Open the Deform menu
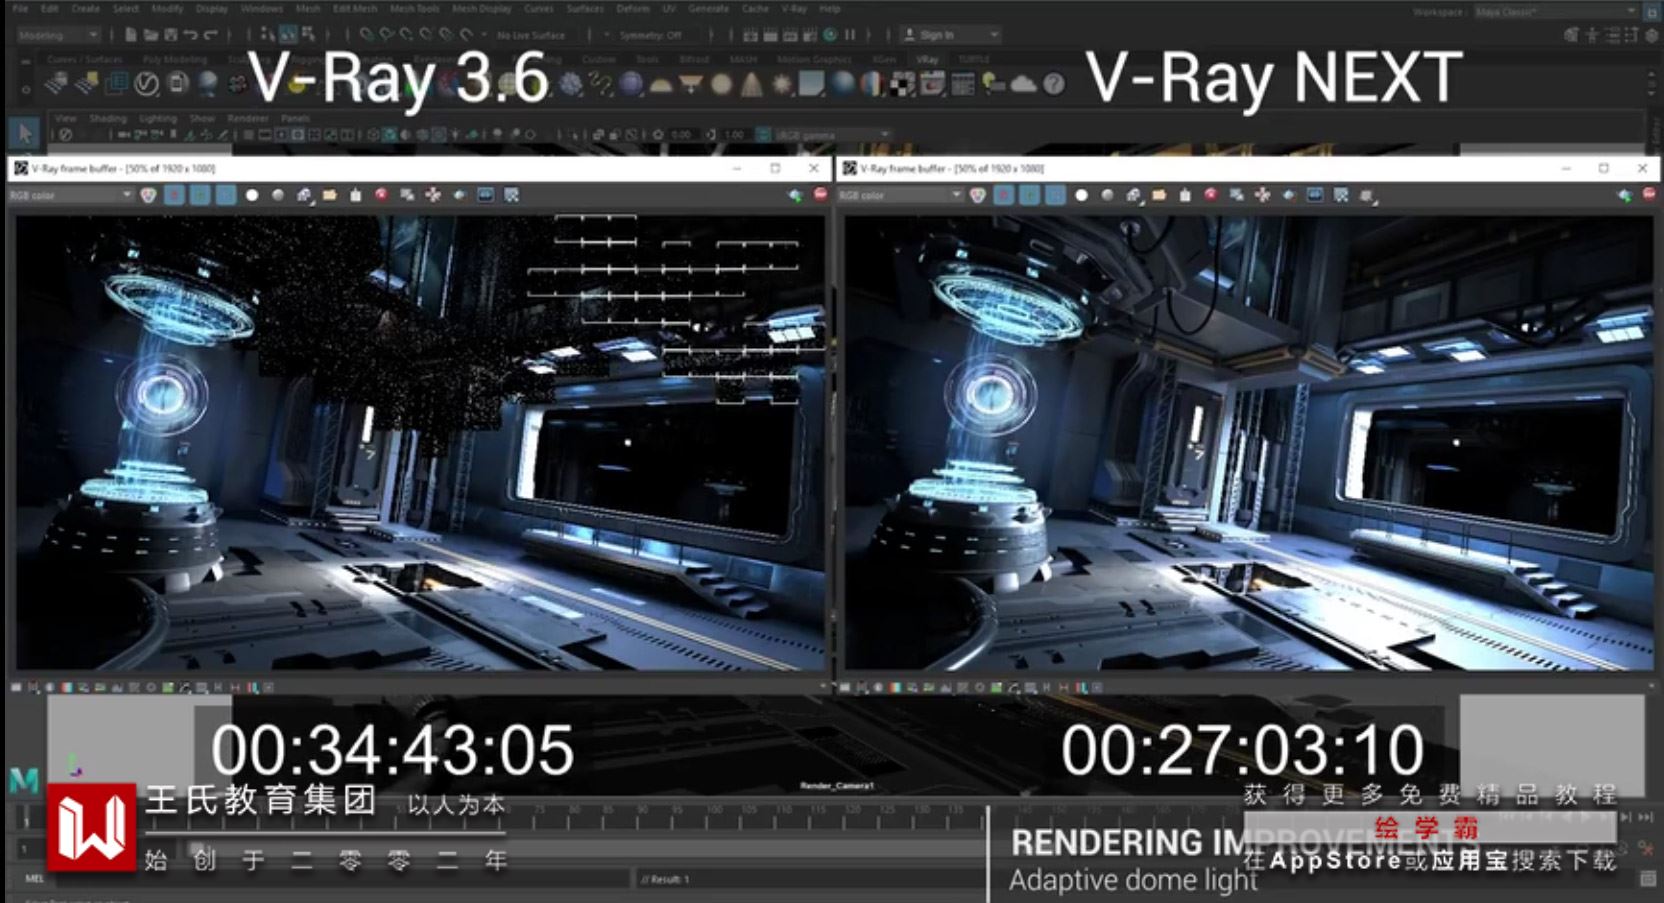1664x903 pixels. pos(632,9)
